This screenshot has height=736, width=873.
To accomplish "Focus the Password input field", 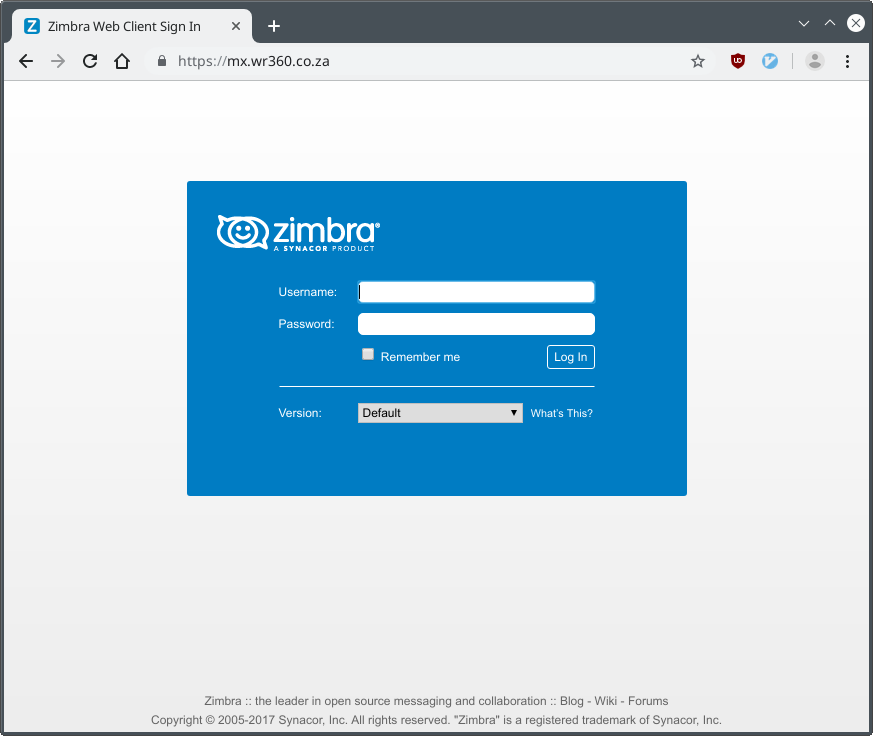I will click(x=476, y=324).
